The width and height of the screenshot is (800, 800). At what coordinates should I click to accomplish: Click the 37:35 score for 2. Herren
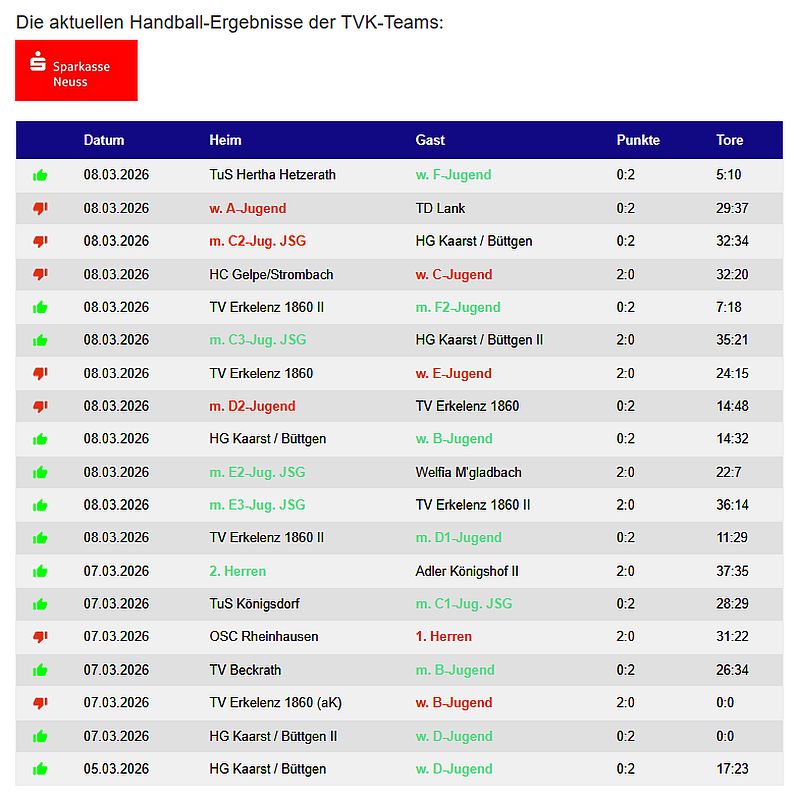(x=731, y=571)
